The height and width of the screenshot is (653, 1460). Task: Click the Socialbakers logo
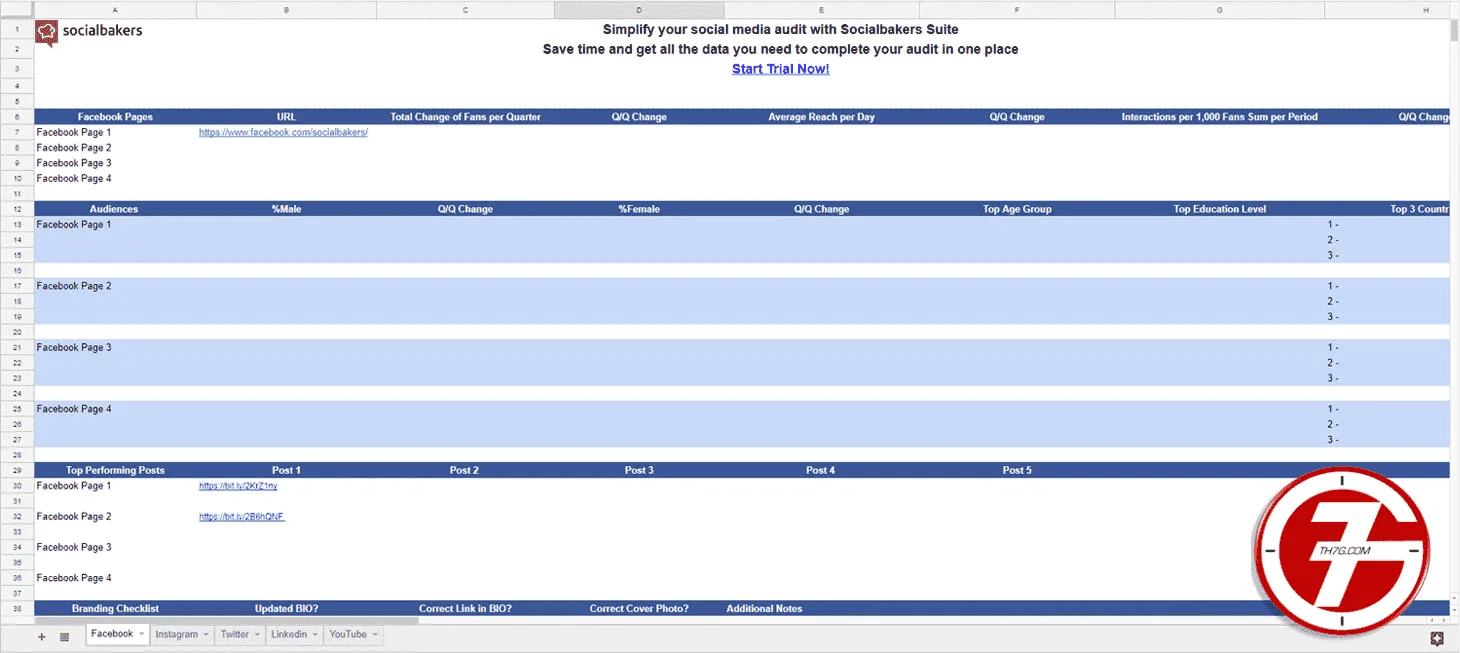coord(89,33)
